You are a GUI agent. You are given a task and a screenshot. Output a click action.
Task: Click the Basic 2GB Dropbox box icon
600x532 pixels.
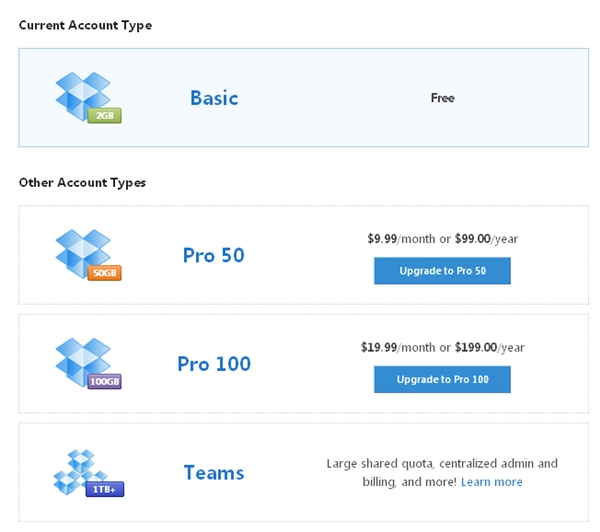point(88,98)
